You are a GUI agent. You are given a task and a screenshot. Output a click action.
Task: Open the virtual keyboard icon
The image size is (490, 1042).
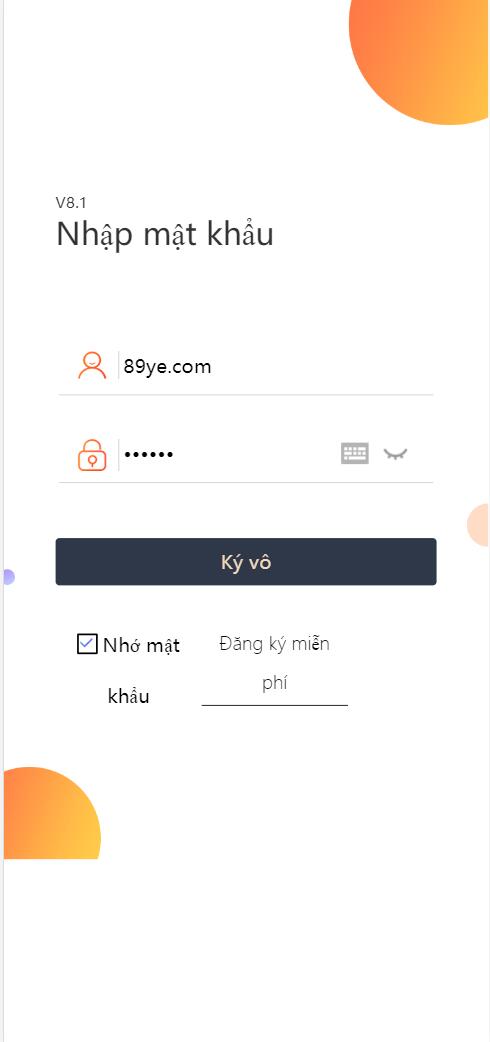coord(354,454)
